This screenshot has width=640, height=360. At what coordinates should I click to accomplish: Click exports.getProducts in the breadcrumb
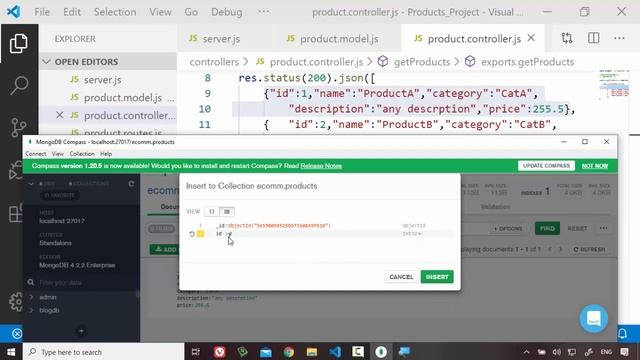(x=527, y=62)
